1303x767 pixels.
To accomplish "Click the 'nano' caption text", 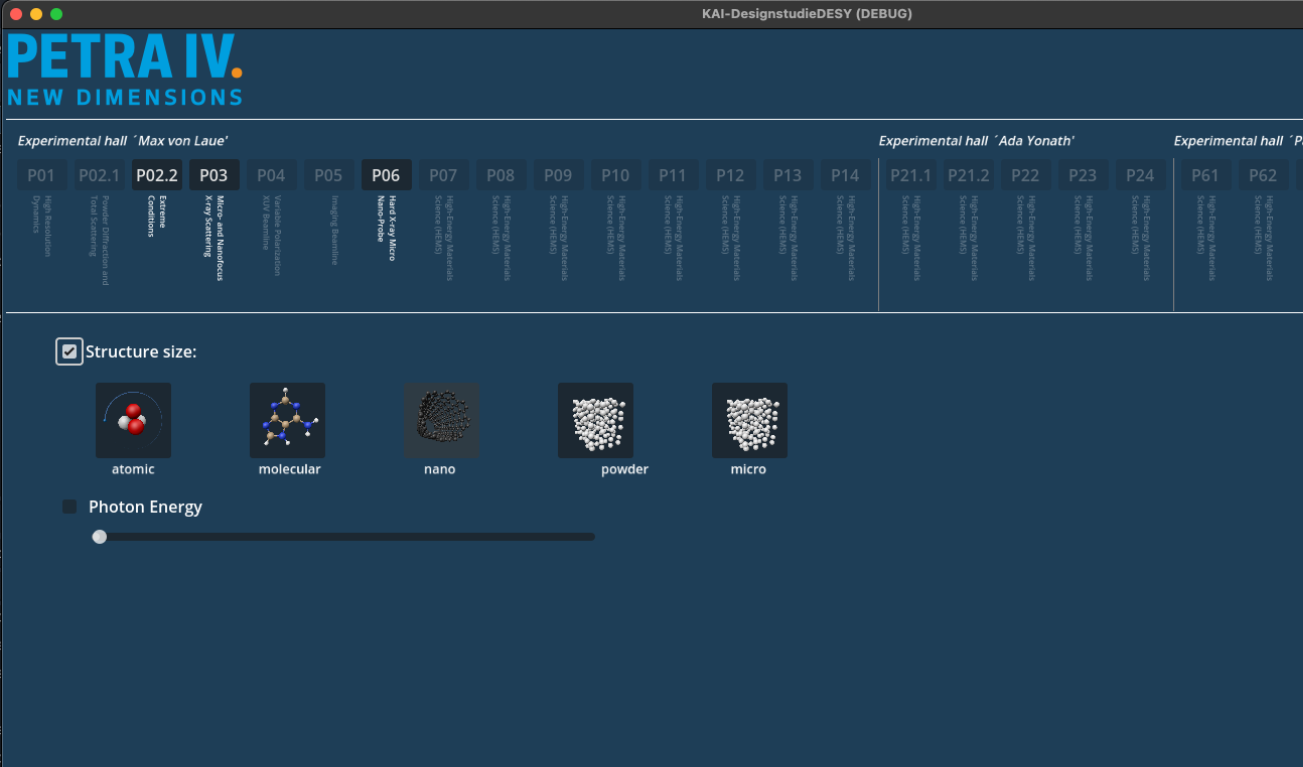I will point(440,469).
